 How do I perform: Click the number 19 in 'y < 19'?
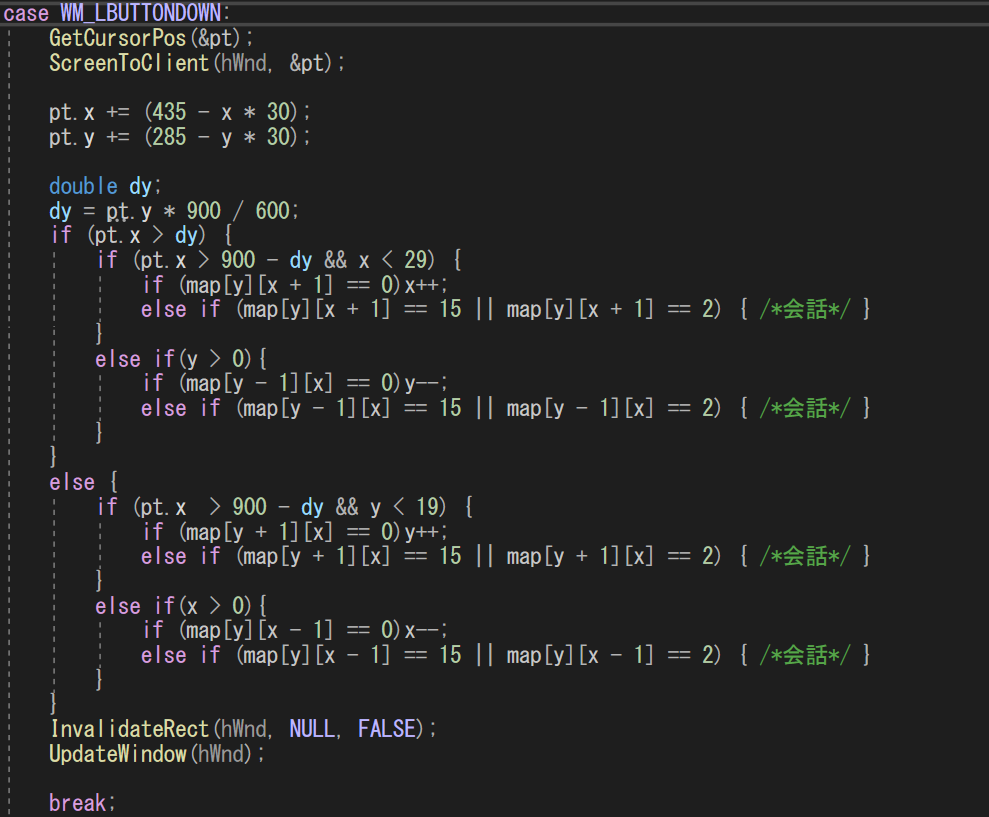click(427, 507)
